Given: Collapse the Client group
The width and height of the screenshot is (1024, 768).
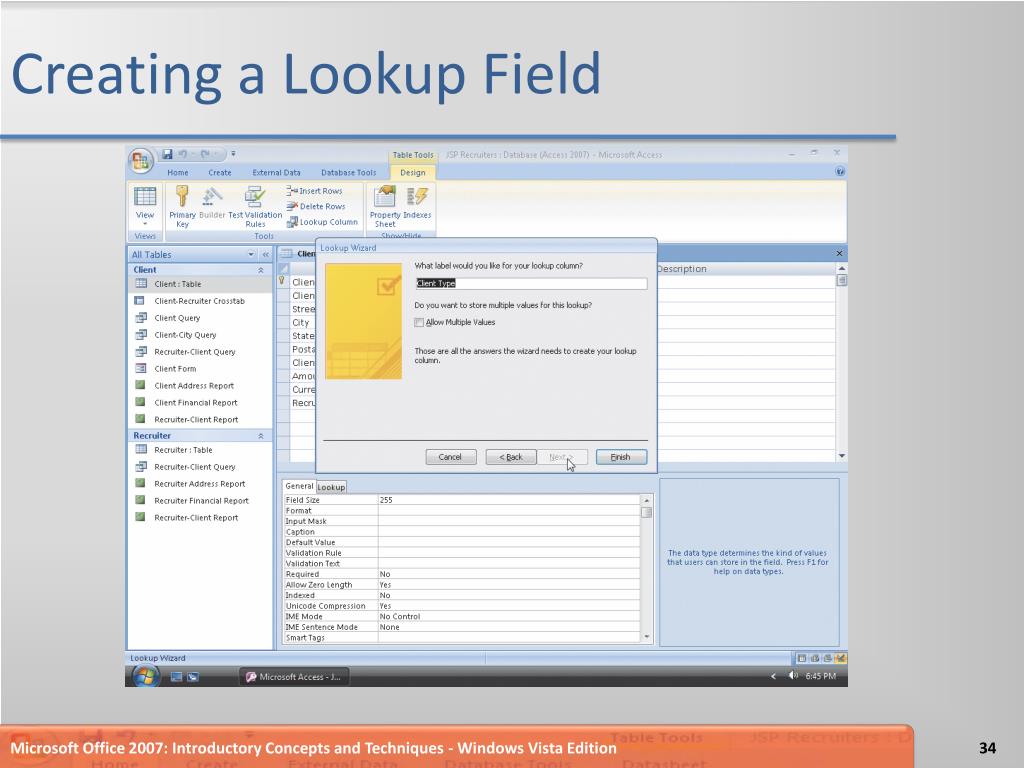Looking at the screenshot, I should pyautogui.click(x=261, y=270).
